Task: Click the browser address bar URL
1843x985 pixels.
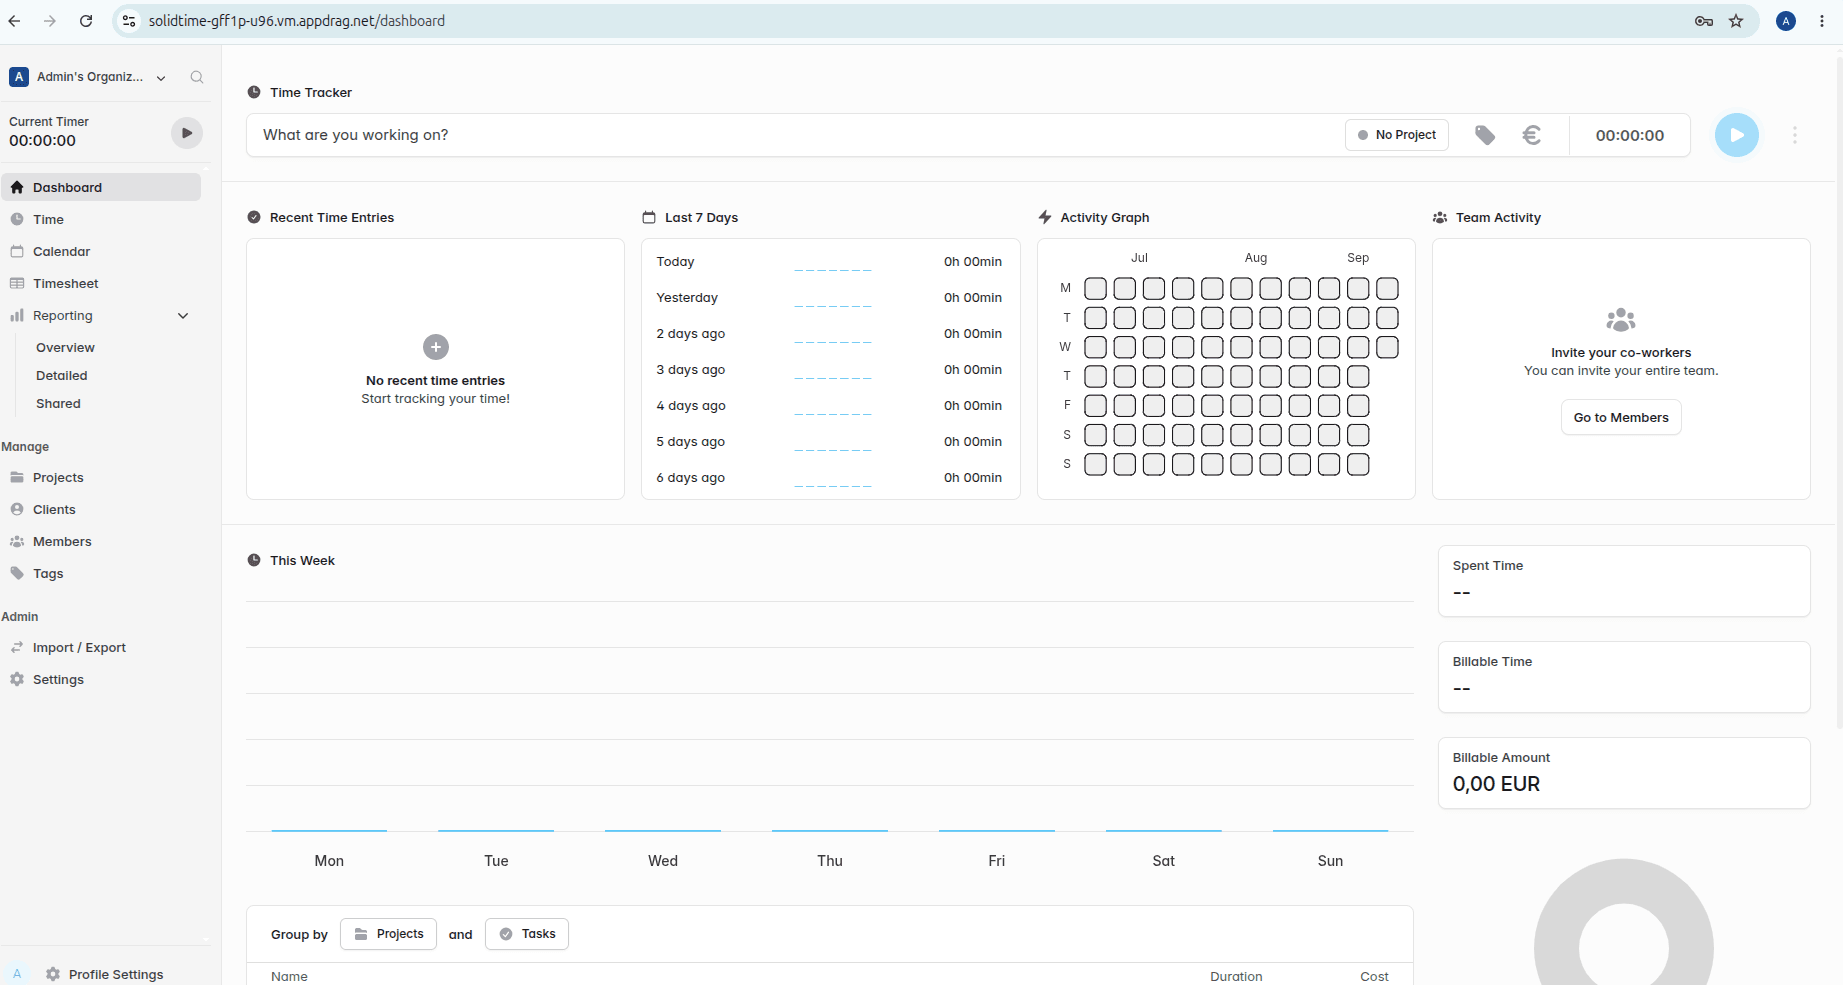Action: tap(296, 21)
